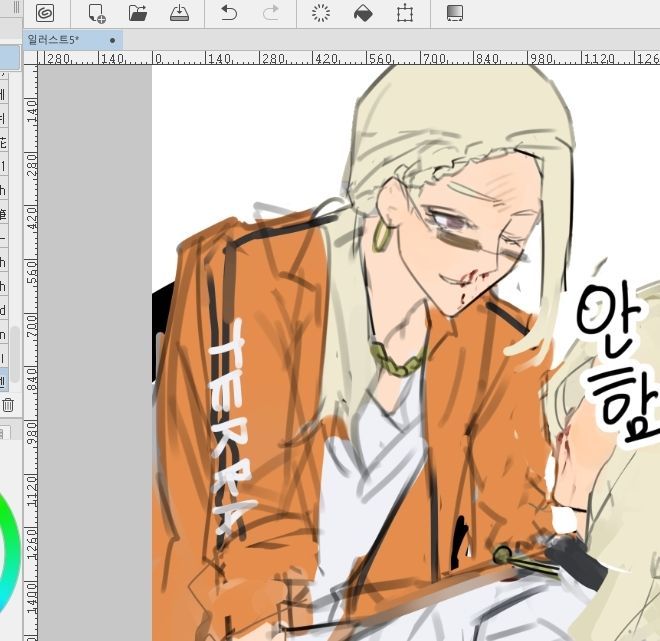Click the left palette dock grip handle
Image resolution: width=660 pixels, height=641 pixels.
tap(16, 8)
